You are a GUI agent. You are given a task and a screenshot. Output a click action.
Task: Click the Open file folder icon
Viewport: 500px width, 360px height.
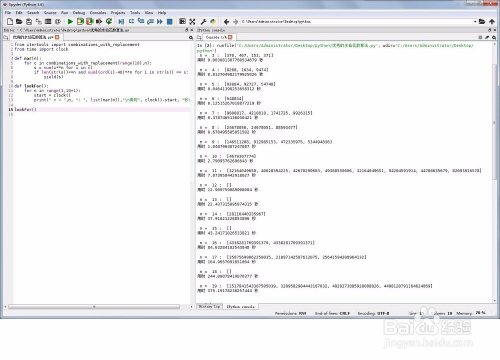click(x=19, y=22)
